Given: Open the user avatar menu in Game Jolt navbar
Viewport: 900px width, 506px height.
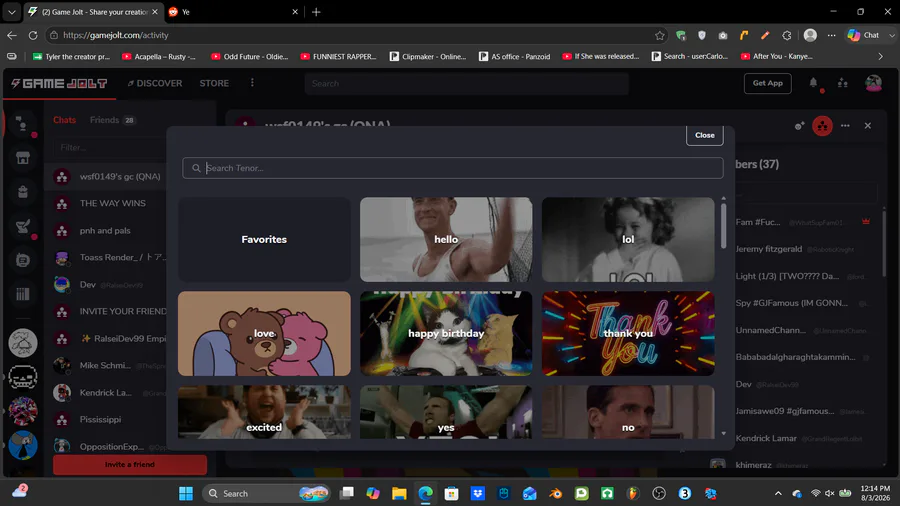Looking at the screenshot, I should 873,83.
